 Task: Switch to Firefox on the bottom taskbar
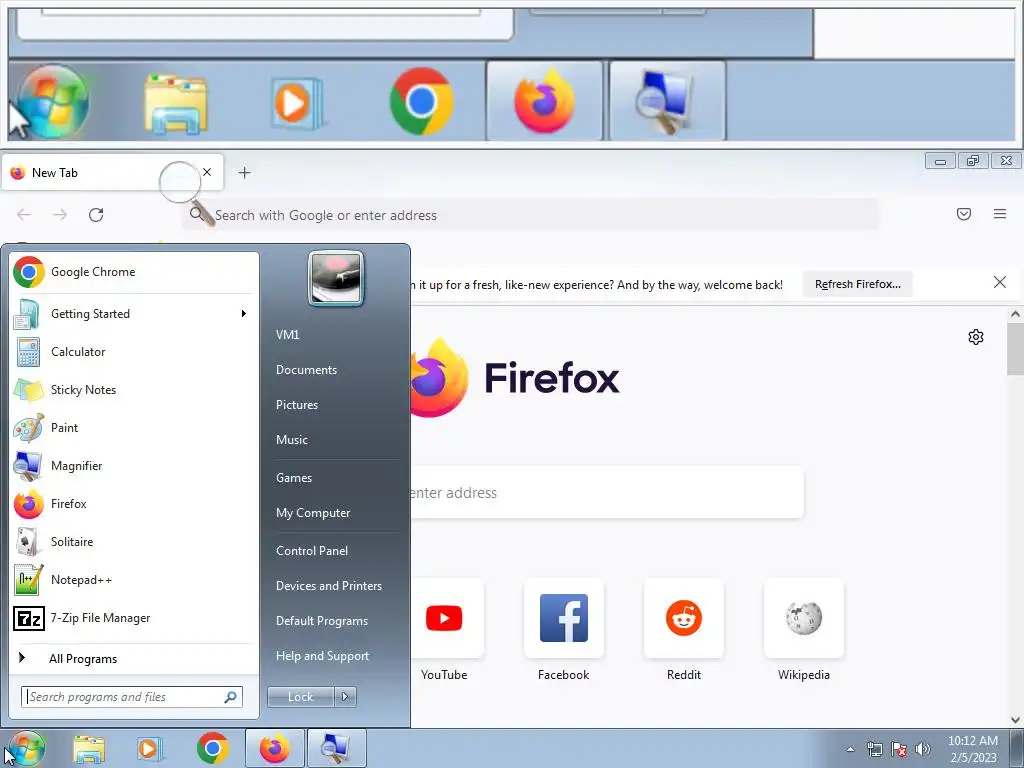click(x=274, y=748)
